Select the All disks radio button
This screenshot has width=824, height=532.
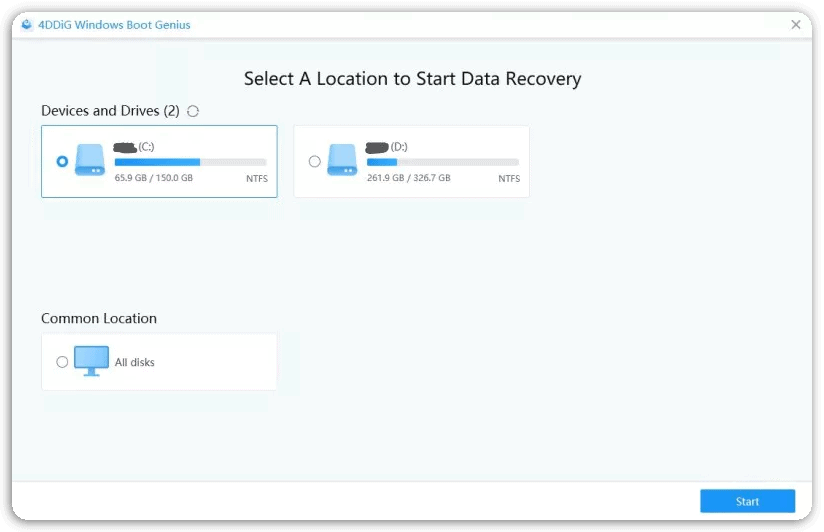[62, 362]
